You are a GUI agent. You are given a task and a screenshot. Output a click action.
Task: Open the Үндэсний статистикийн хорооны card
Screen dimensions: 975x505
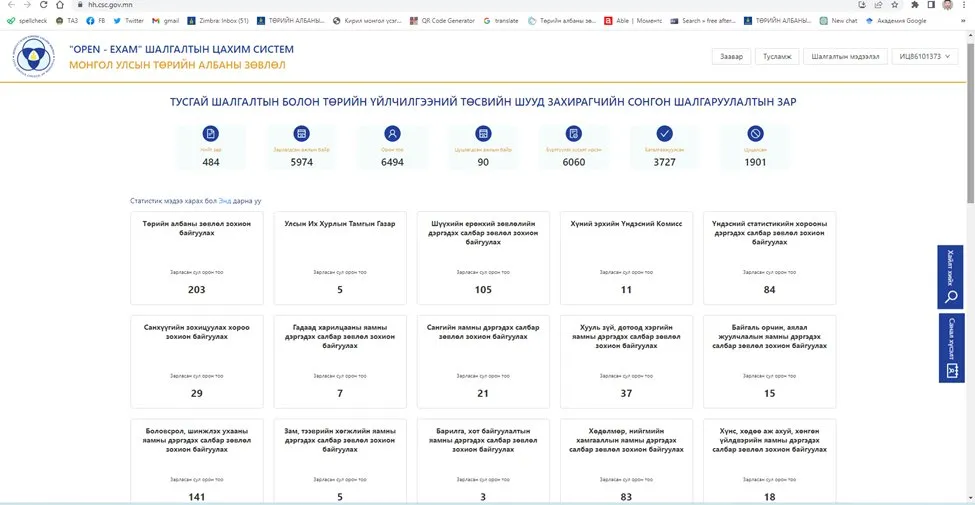coord(769,258)
